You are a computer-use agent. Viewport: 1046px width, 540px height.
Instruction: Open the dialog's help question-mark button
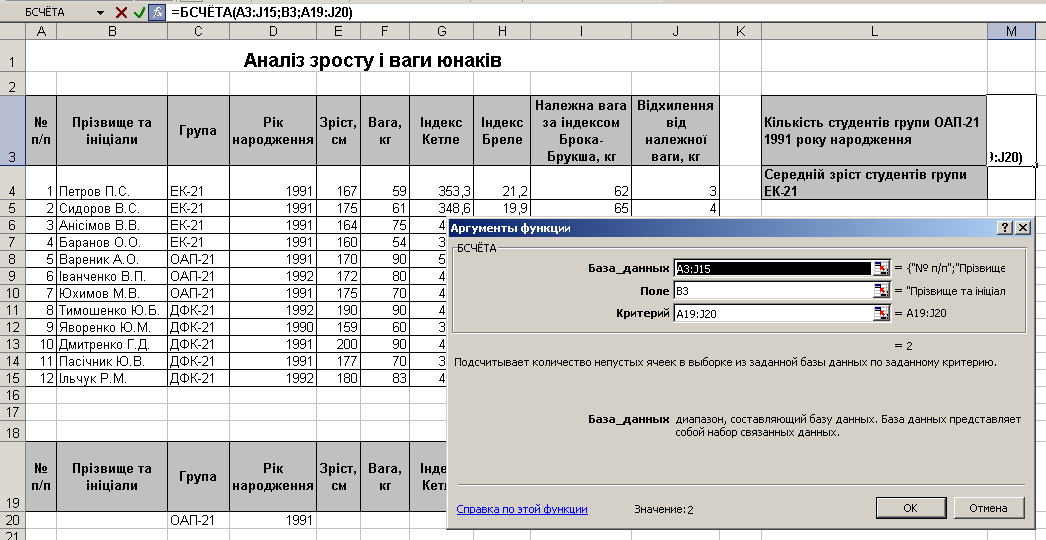click(x=1005, y=228)
